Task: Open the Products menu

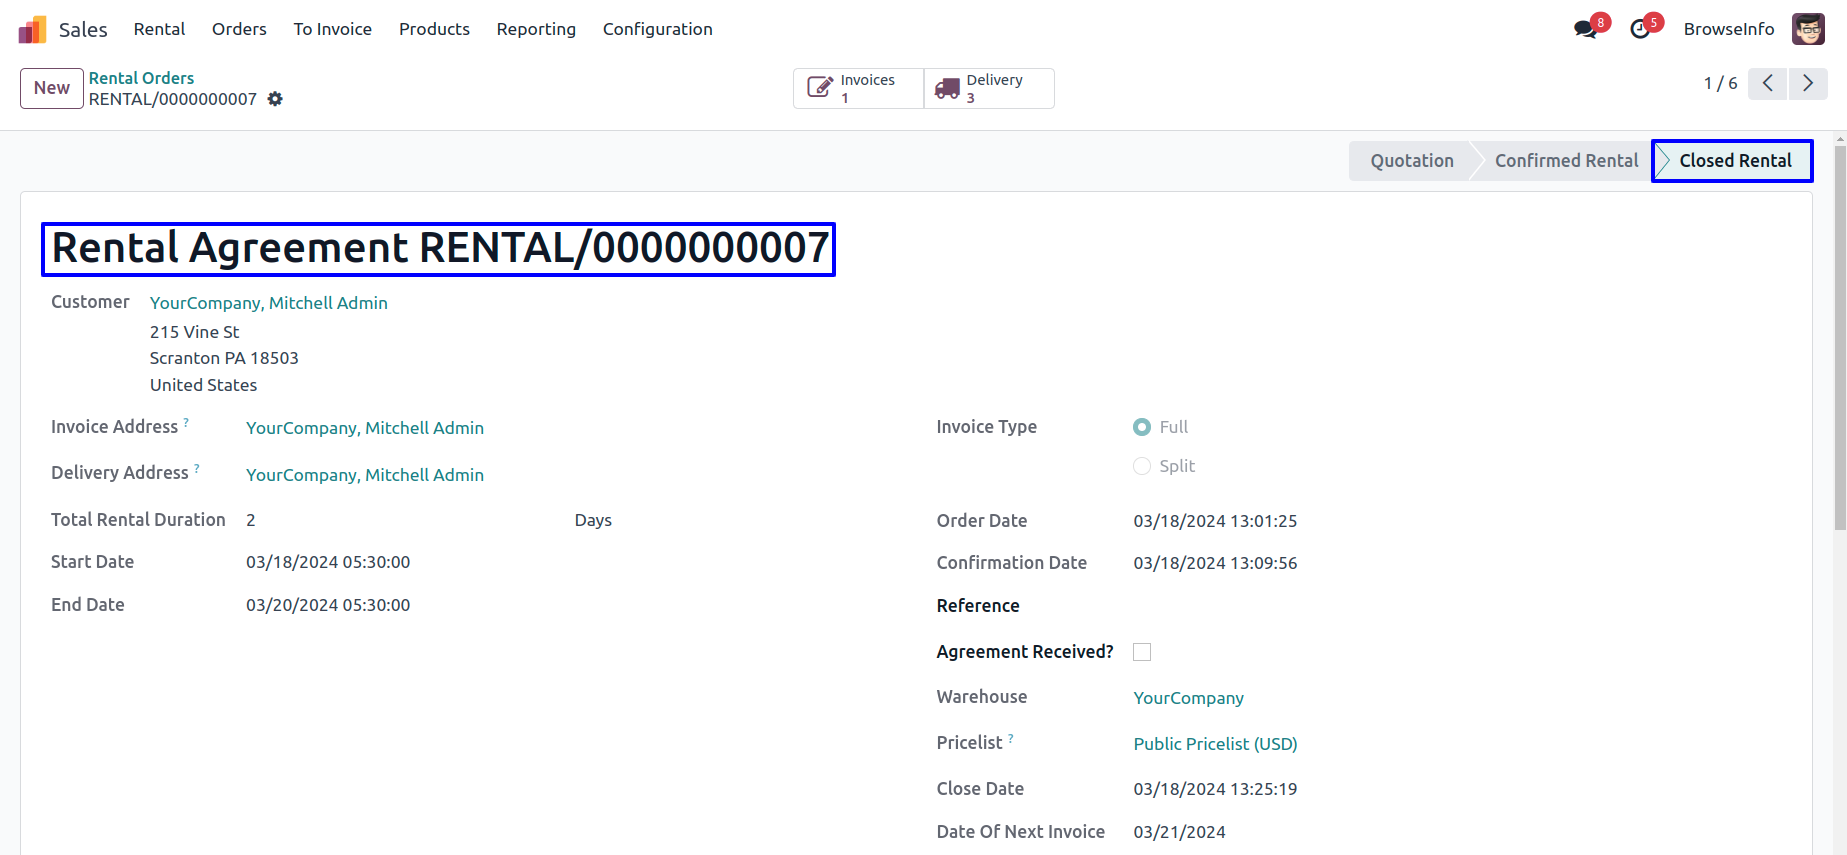Action: pyautogui.click(x=434, y=29)
